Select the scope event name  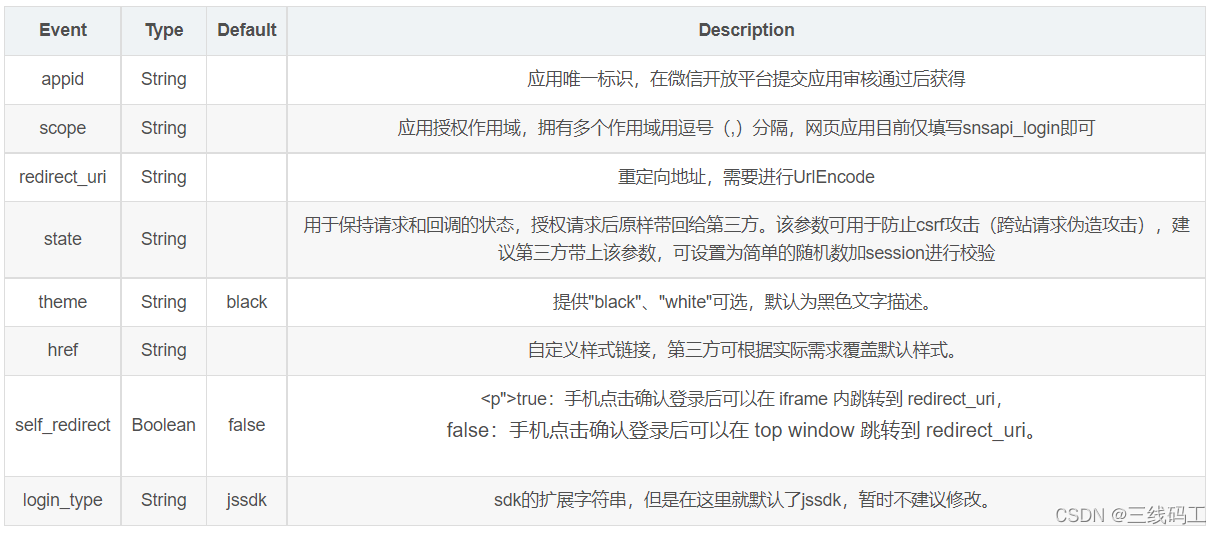point(63,128)
